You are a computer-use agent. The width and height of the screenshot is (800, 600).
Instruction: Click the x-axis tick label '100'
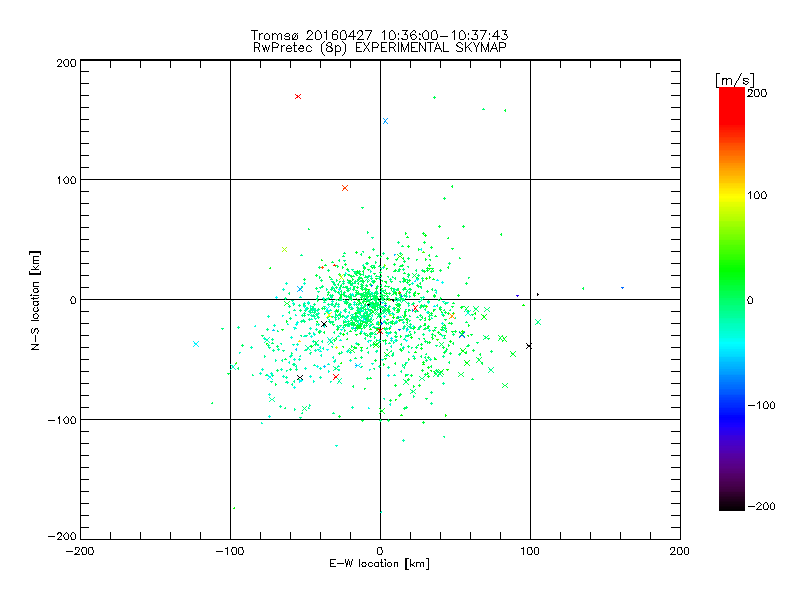pos(530,552)
